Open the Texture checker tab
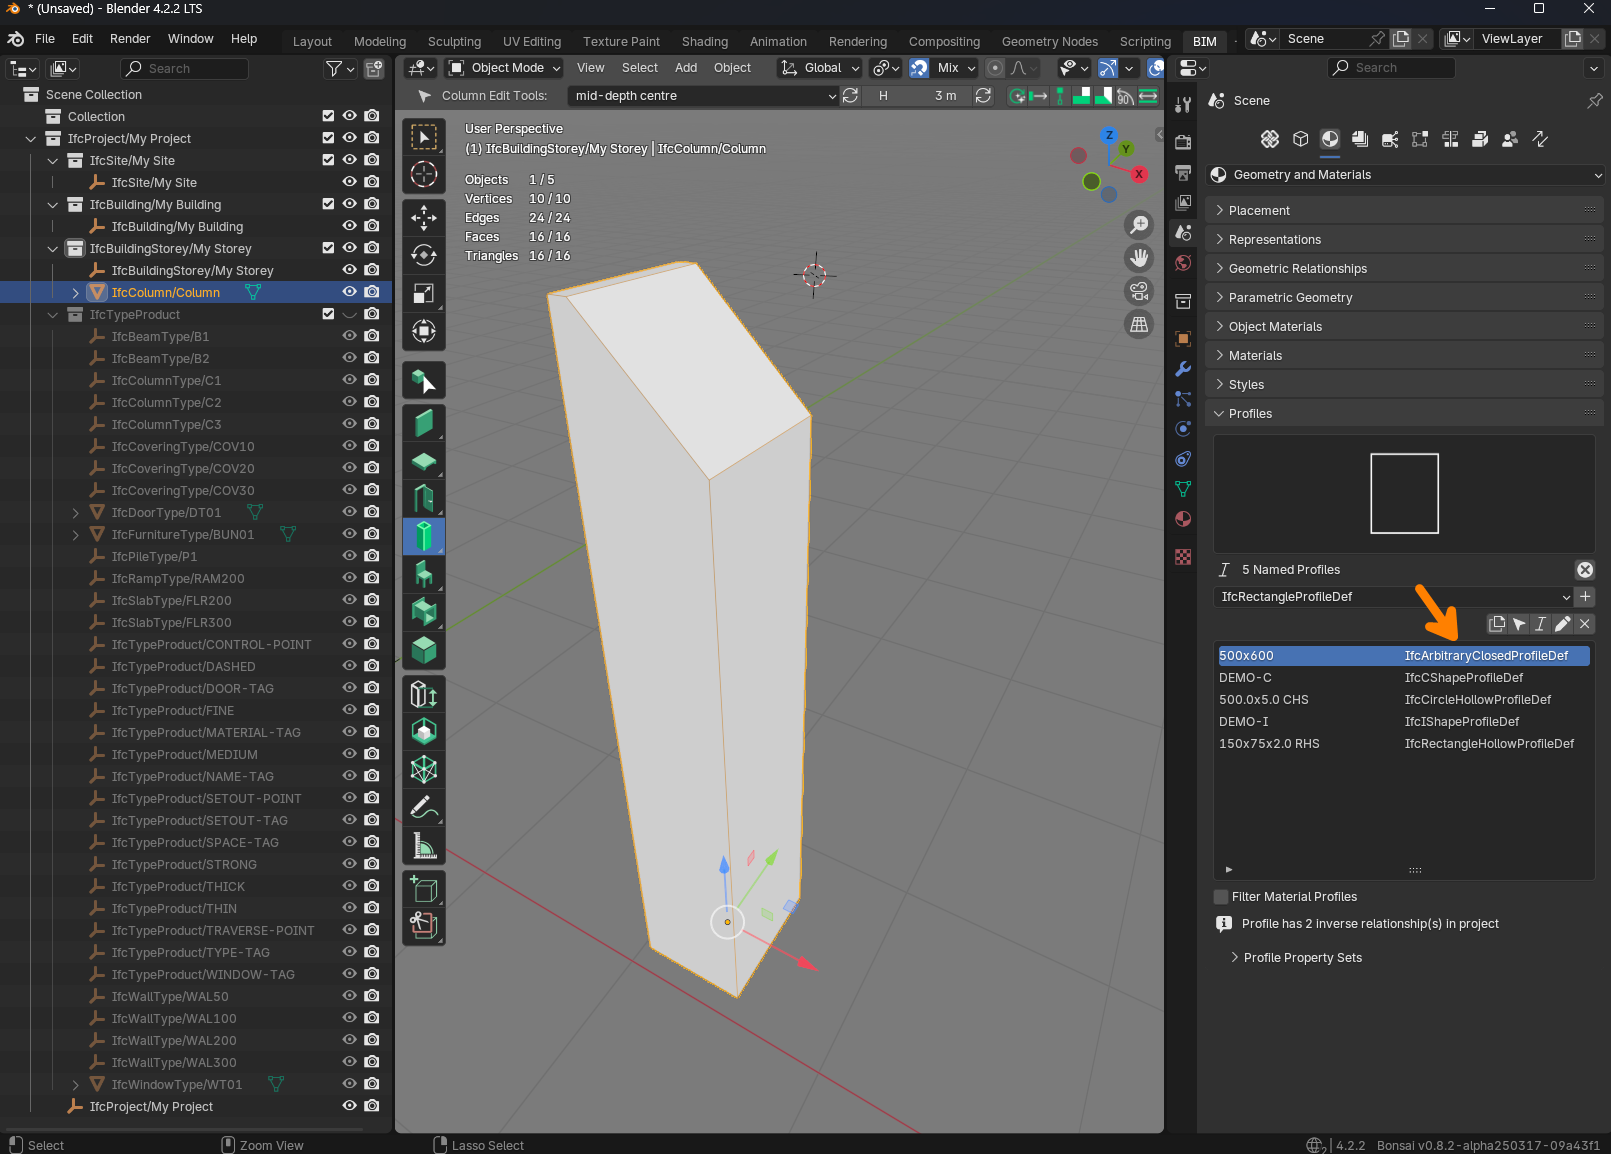 coord(1183,557)
